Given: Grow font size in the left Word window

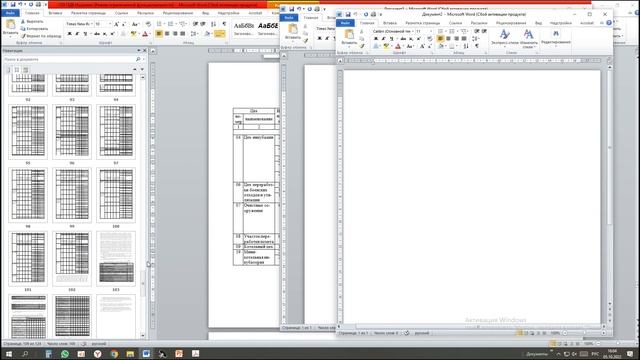Looking at the screenshot, I should pyautogui.click(x=116, y=24).
